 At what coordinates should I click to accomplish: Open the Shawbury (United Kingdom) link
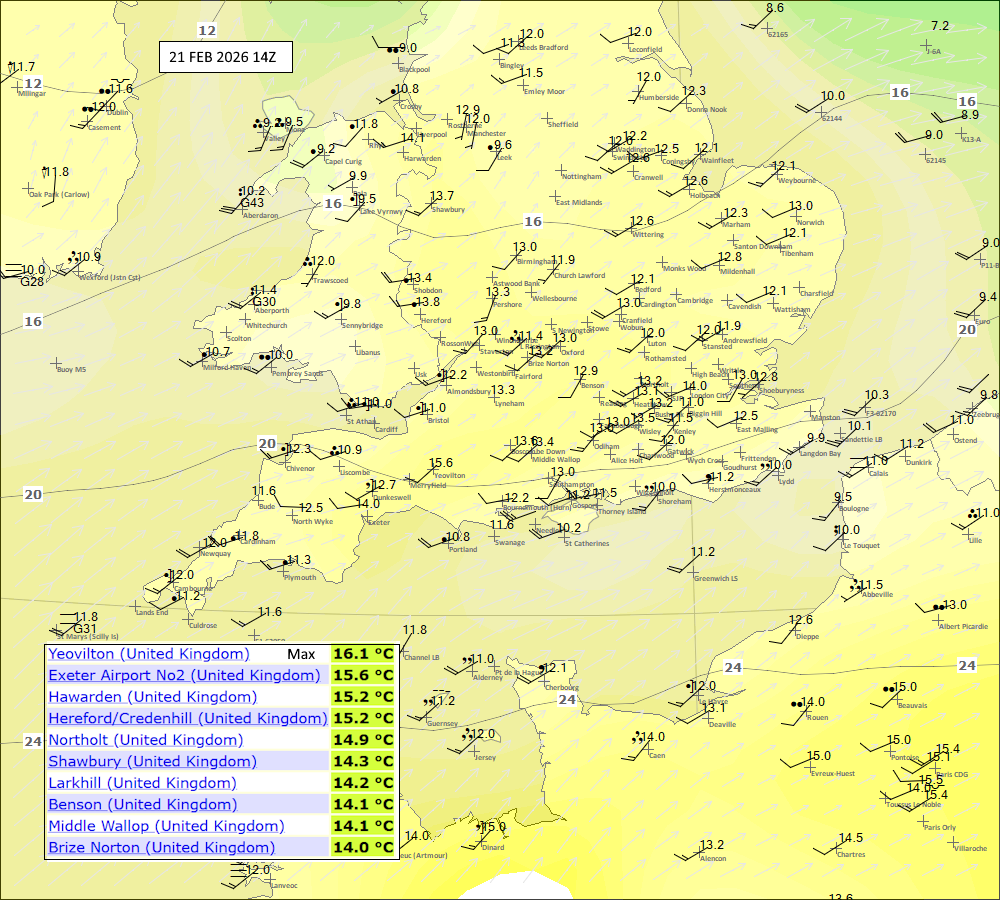click(148, 761)
